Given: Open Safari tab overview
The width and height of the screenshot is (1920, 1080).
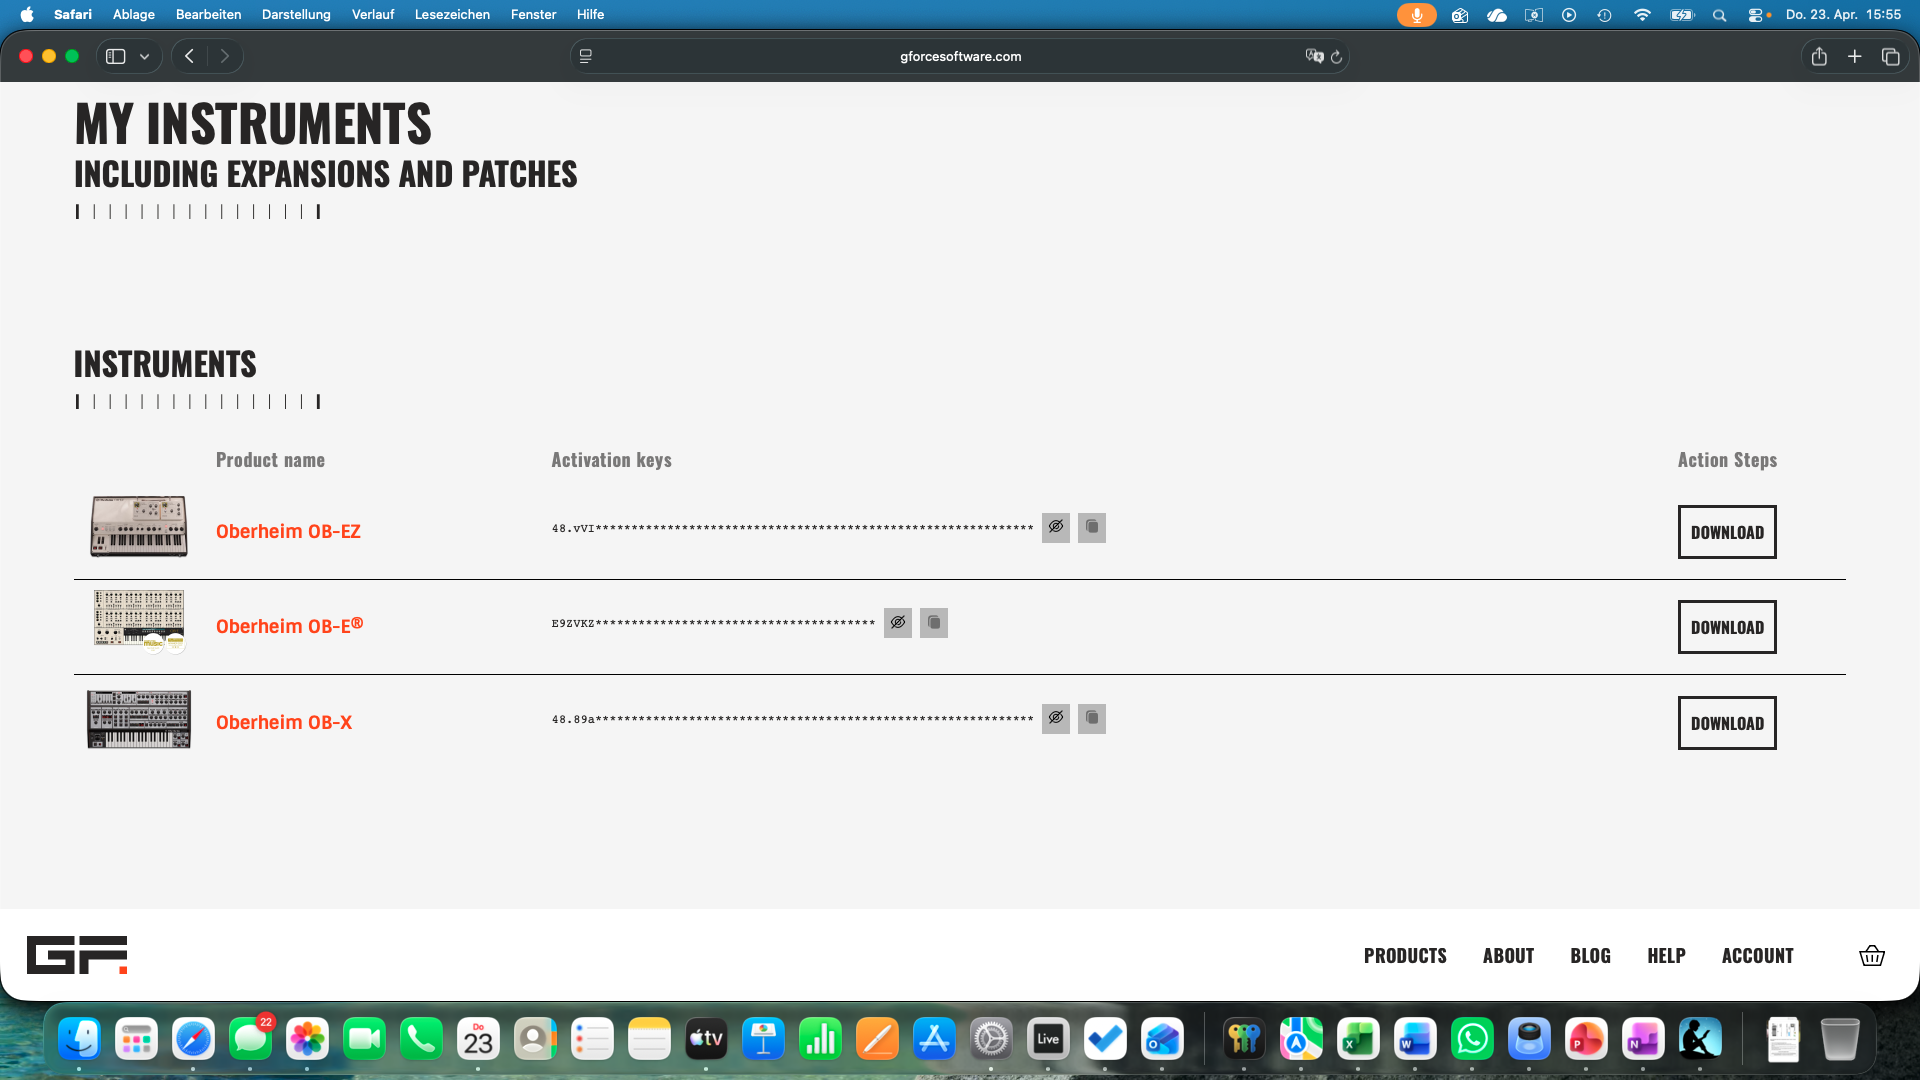Looking at the screenshot, I should (1890, 57).
